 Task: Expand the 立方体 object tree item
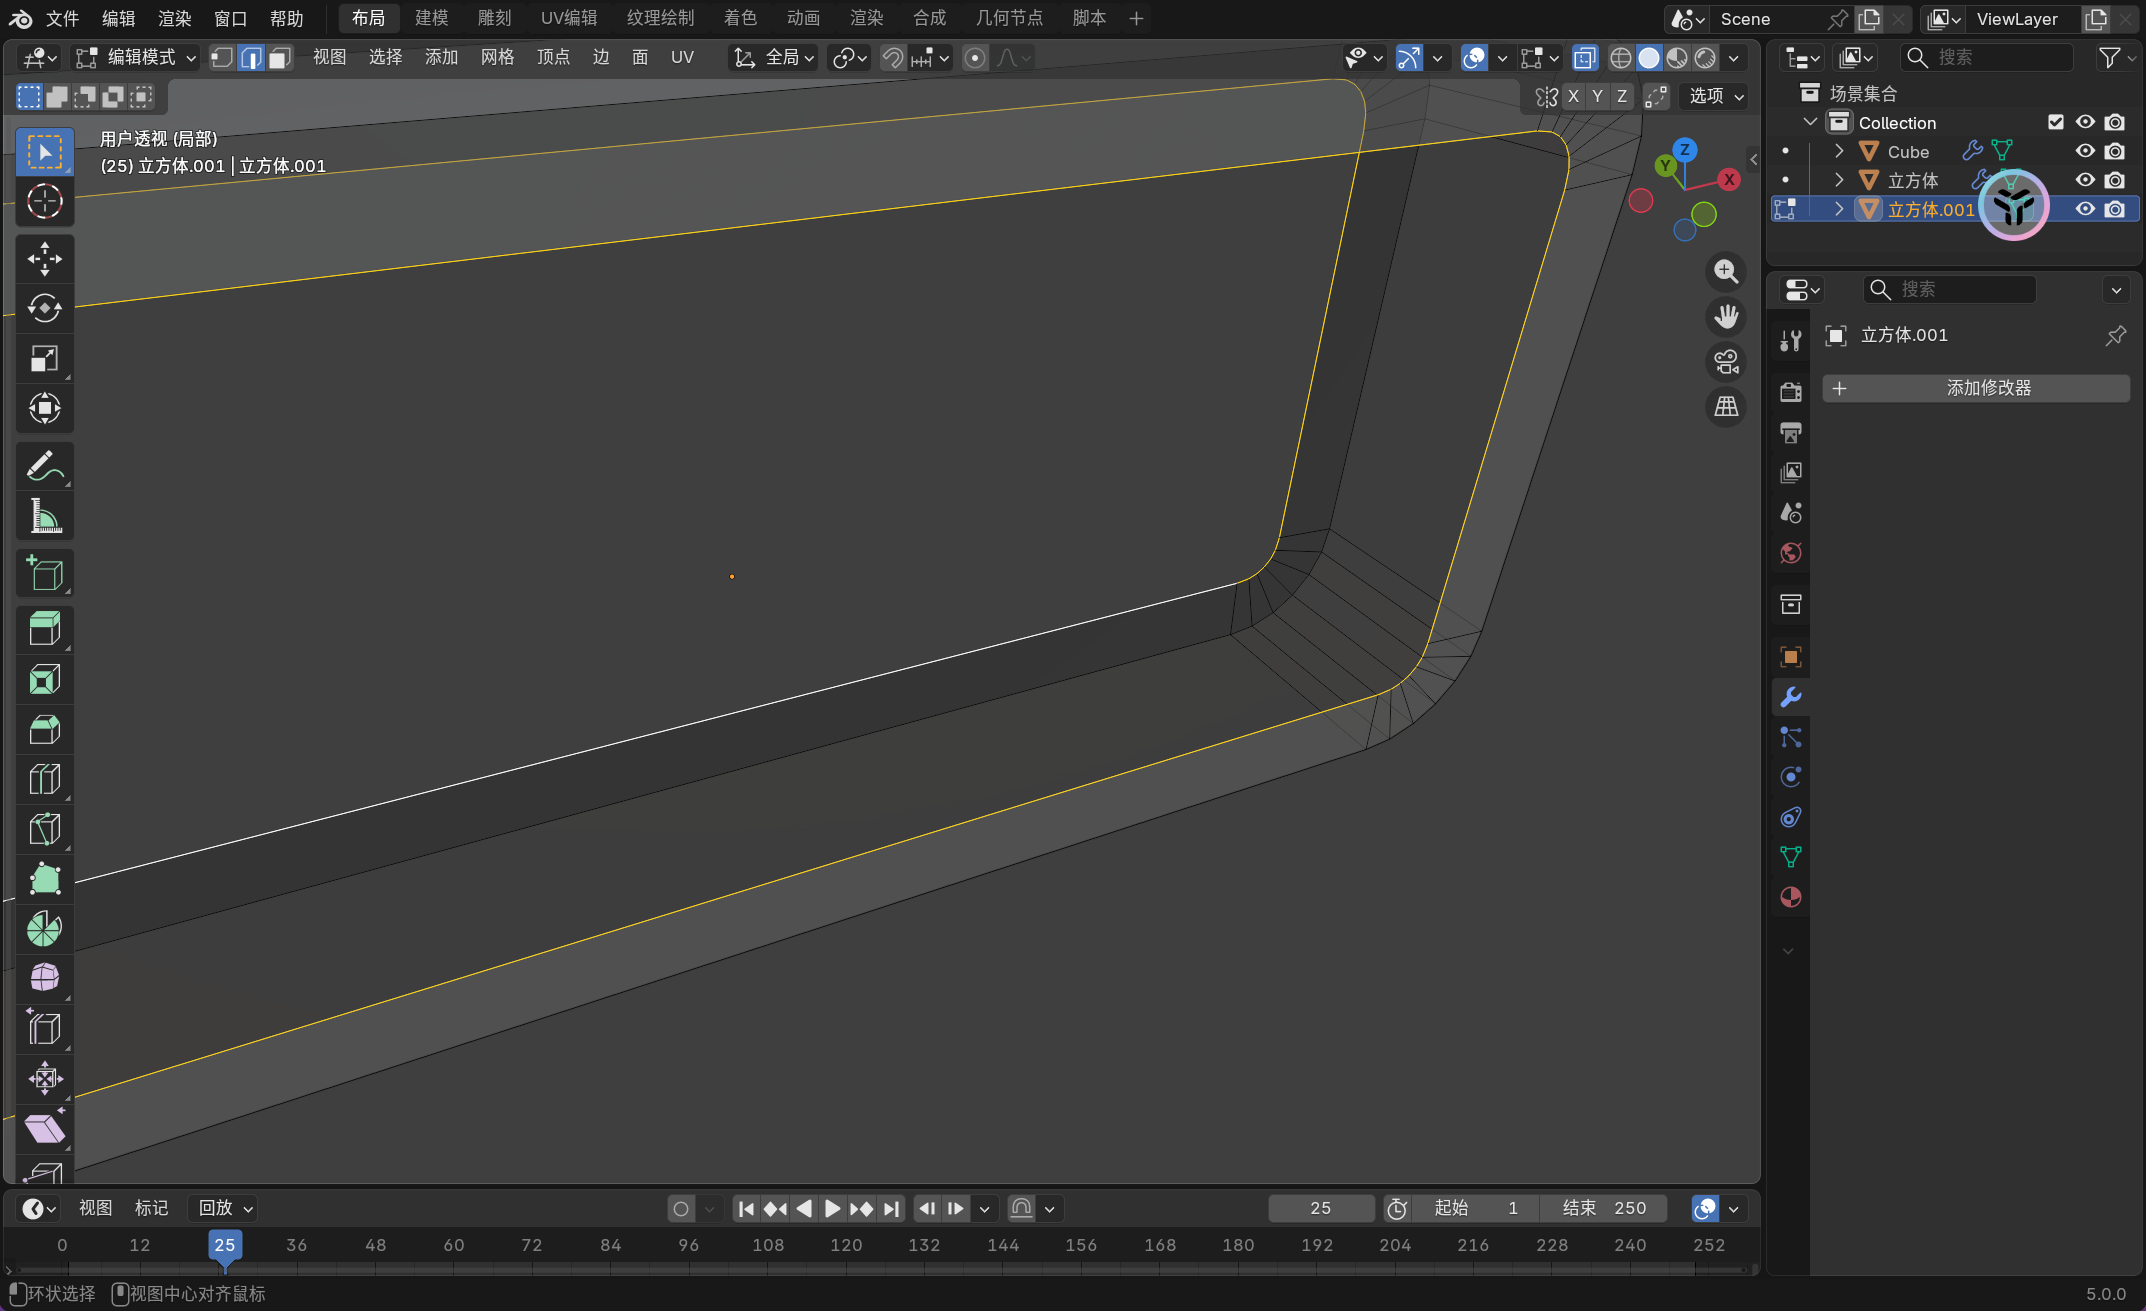(1839, 180)
